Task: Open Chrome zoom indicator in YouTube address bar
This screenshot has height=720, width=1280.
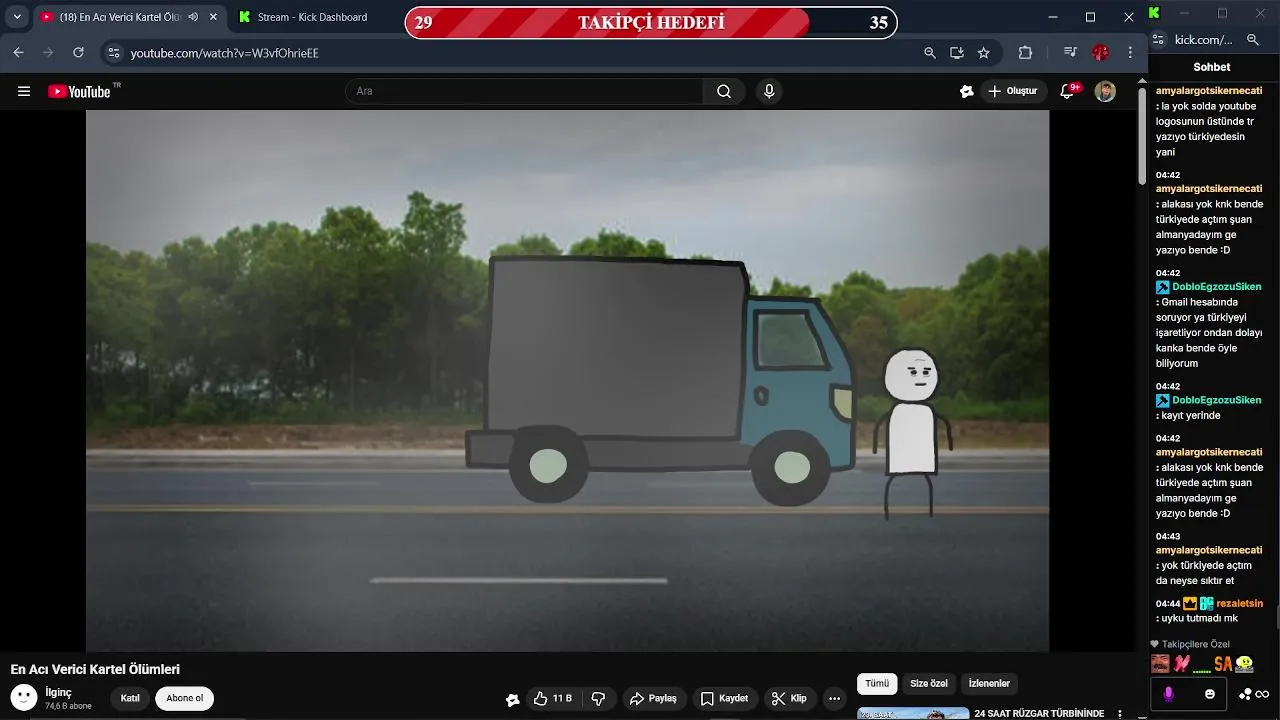Action: point(930,52)
